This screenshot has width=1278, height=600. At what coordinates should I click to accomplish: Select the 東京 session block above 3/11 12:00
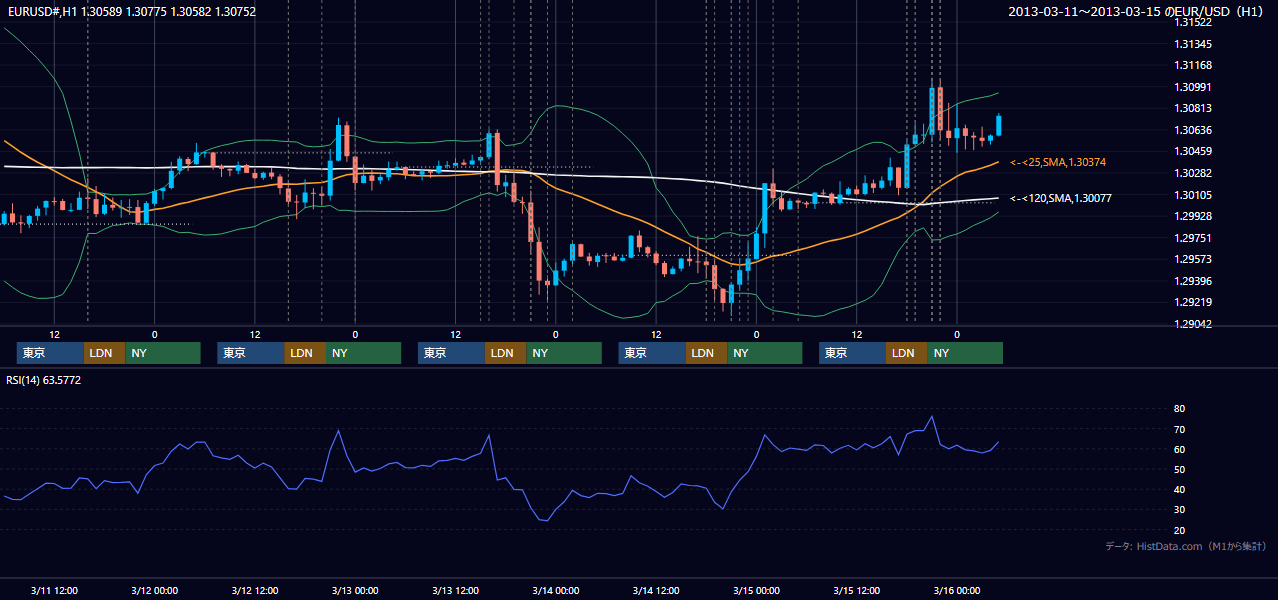pyautogui.click(x=50, y=353)
